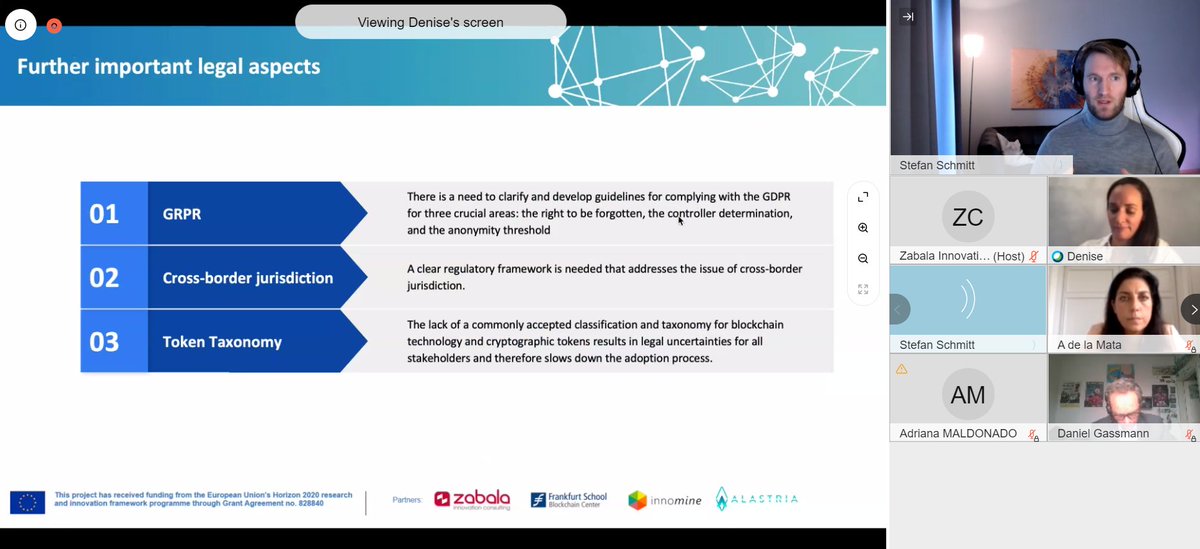Screen dimensions: 1200x549
Task: Click the 'Adriana MALDONADO' name label
Action: click(957, 434)
